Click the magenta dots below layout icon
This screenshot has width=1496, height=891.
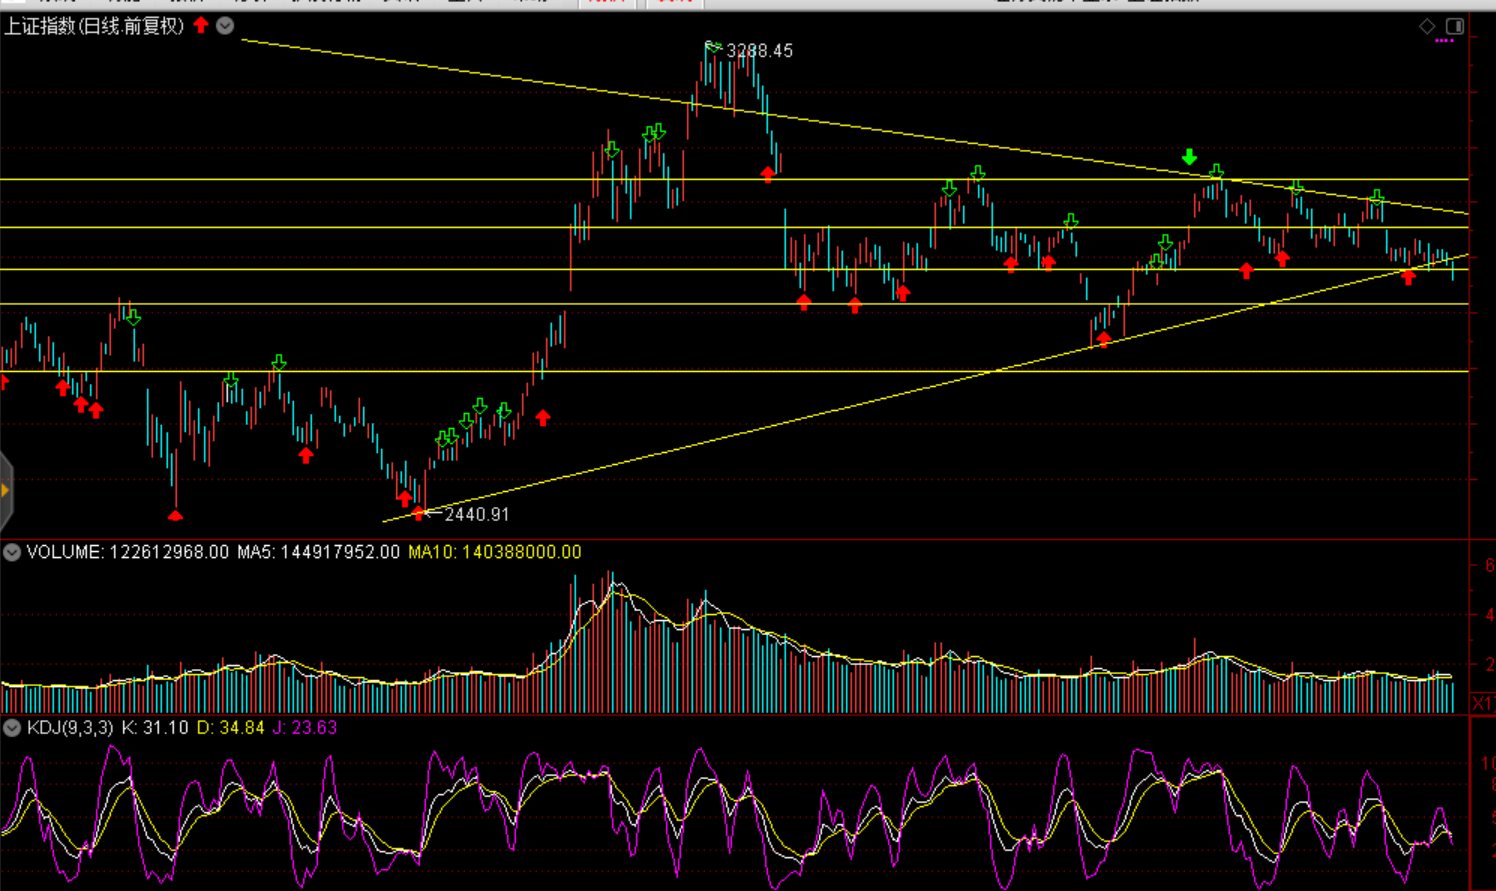pyautogui.click(x=1445, y=41)
